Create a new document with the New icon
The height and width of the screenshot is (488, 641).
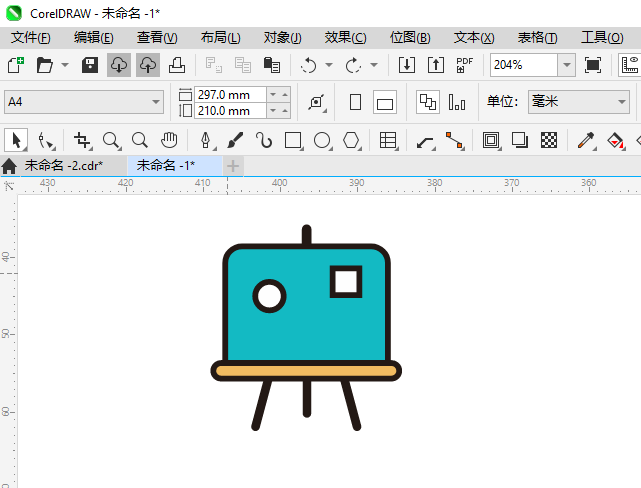[16, 65]
